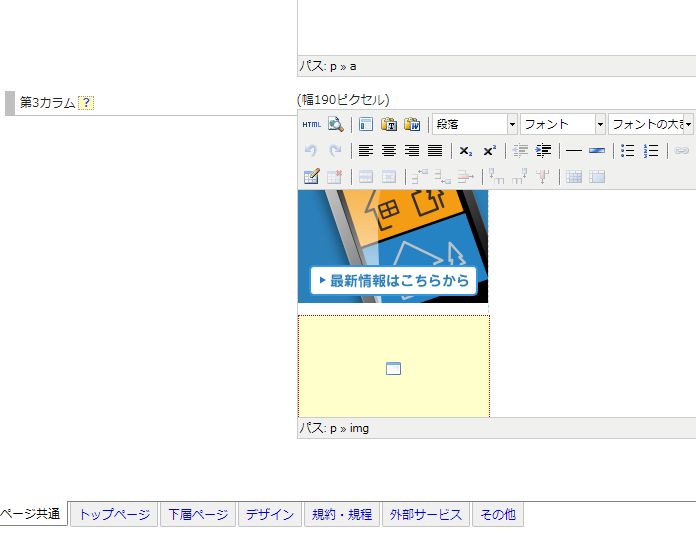696x540 pixels.
Task: Increase paragraph indent
Action: tap(543, 151)
